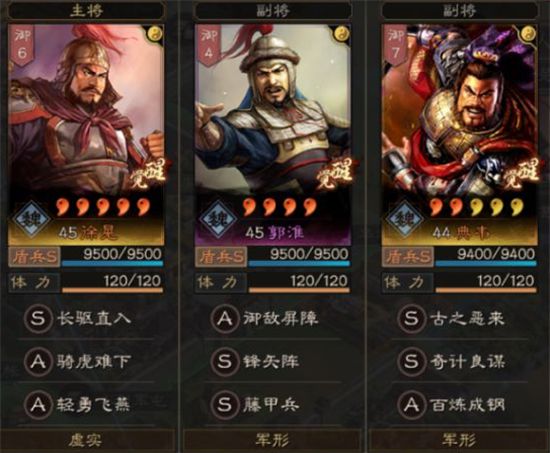
Task: Tap the 魏 faction badge on 典韦's card
Action: 405,219
